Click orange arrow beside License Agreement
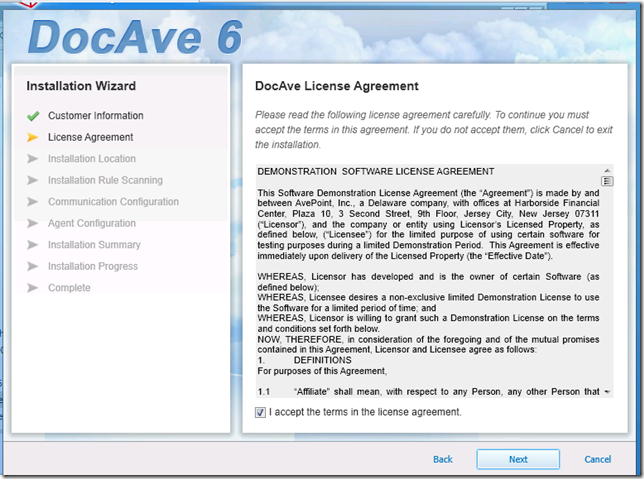The height and width of the screenshot is (479, 644). click(32, 137)
